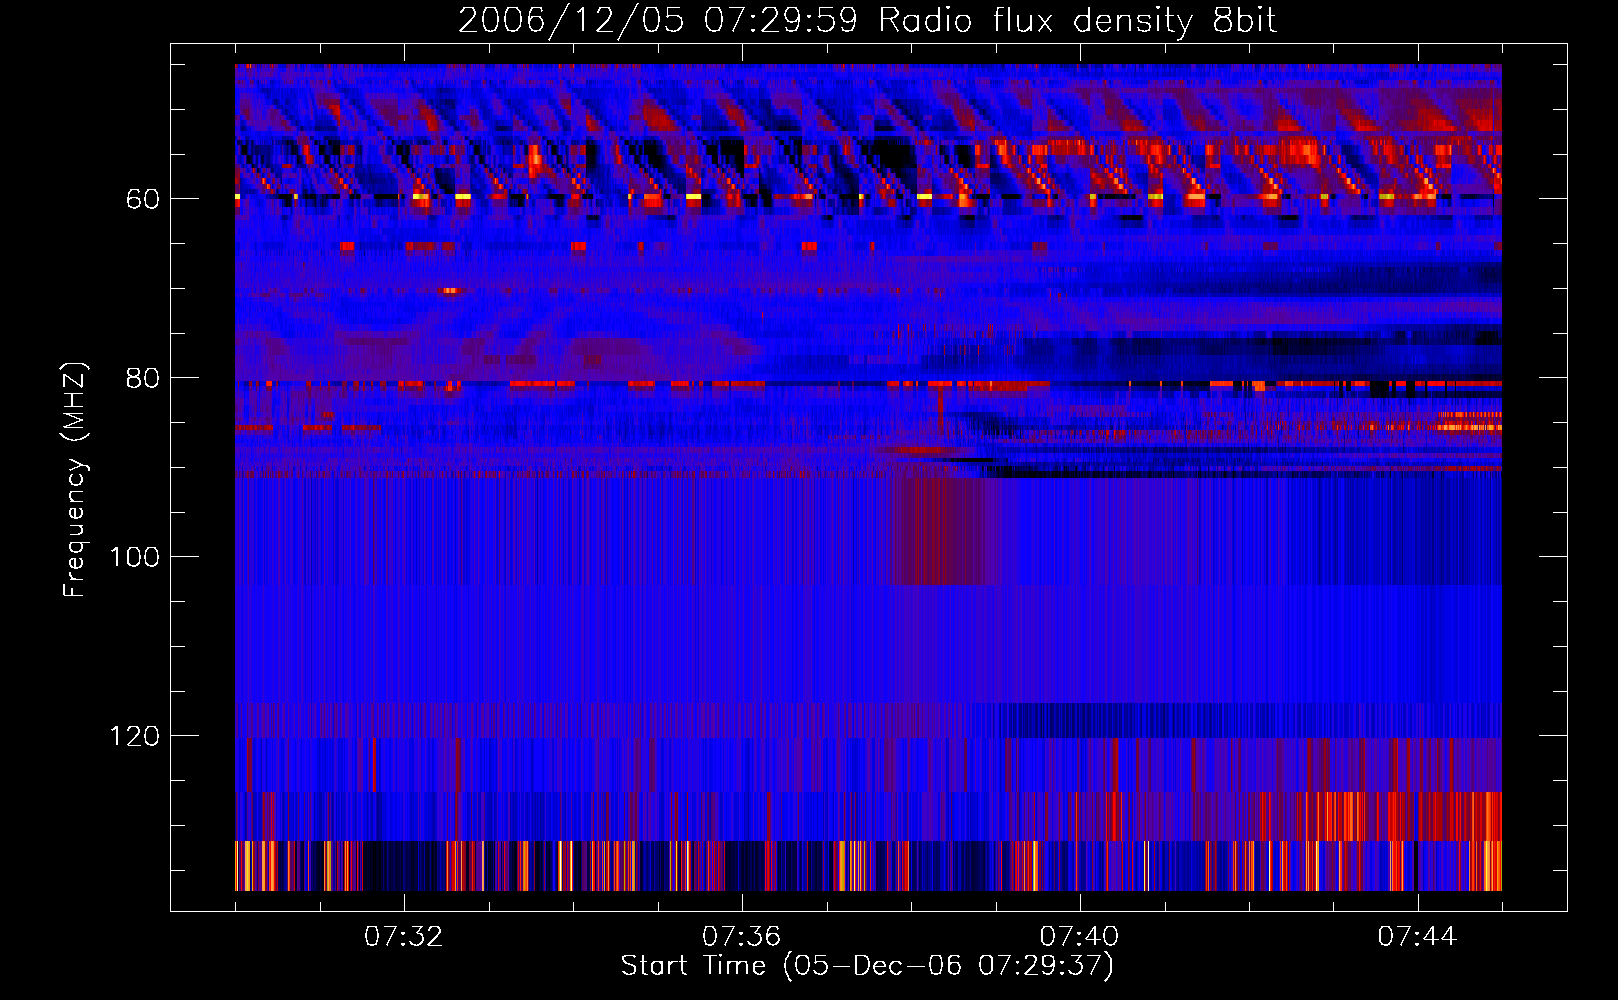Click the "Start Time (05-Dec-06 07:29:37)" label
The image size is (1618, 1000).
pyautogui.click(x=867, y=966)
